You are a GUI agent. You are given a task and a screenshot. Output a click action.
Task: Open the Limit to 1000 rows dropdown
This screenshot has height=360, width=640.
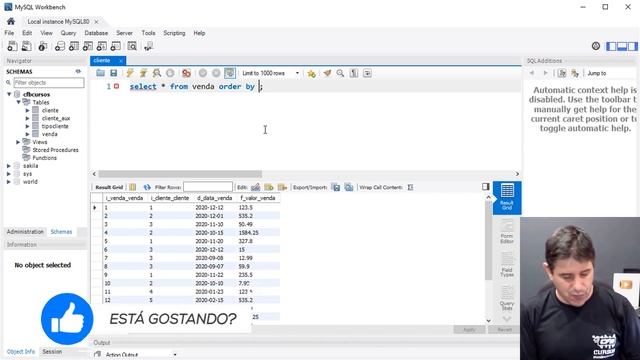coord(270,73)
